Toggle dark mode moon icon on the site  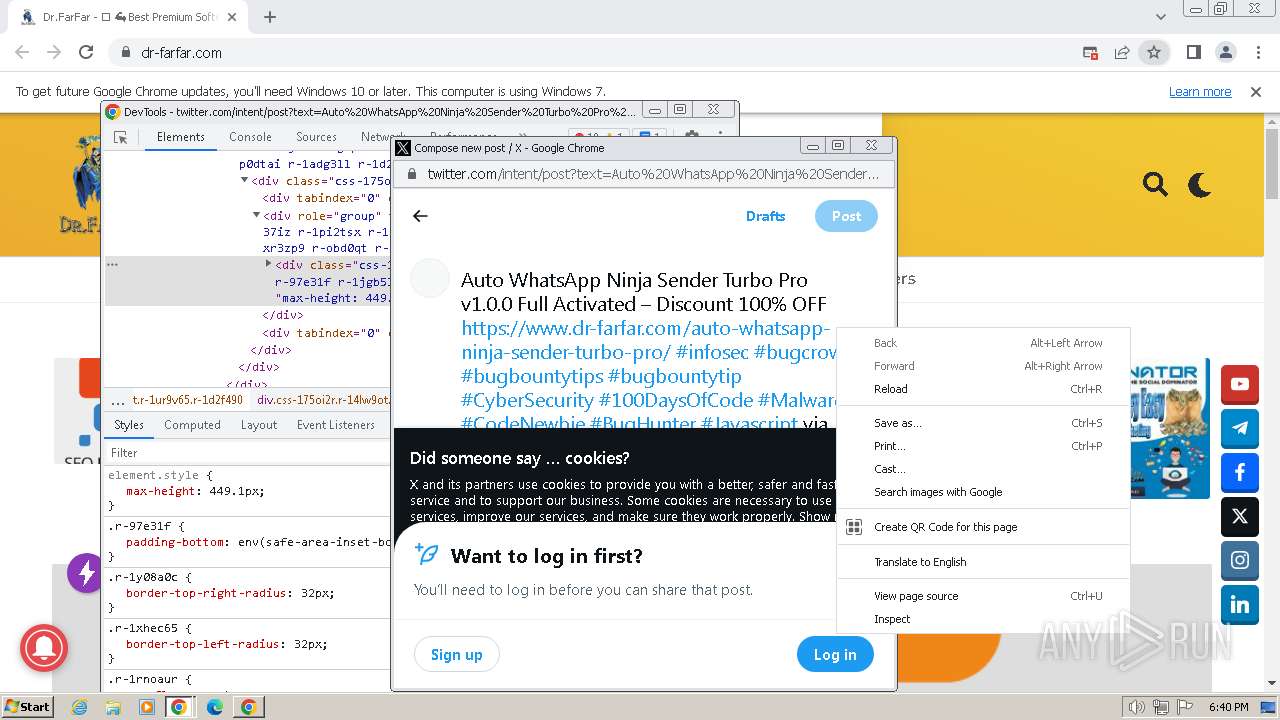[1199, 184]
